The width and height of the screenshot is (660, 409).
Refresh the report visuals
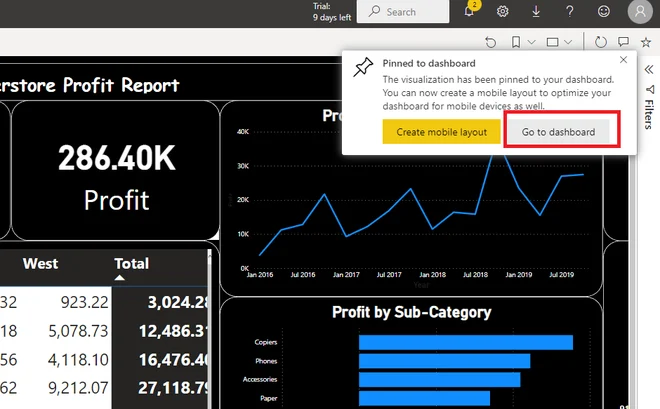[600, 42]
